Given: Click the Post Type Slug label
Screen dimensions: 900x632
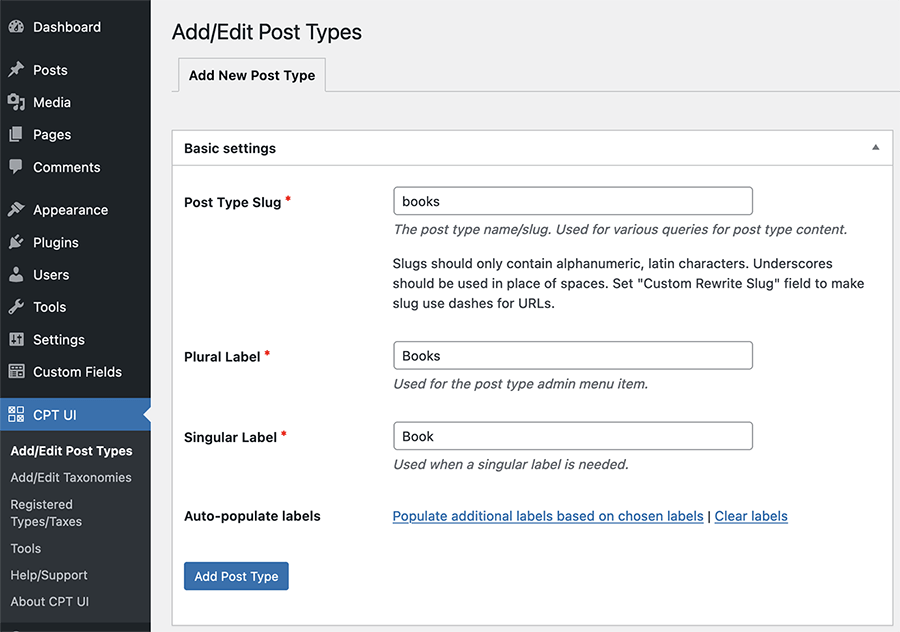Looking at the screenshot, I should pyautogui.click(x=232, y=203).
